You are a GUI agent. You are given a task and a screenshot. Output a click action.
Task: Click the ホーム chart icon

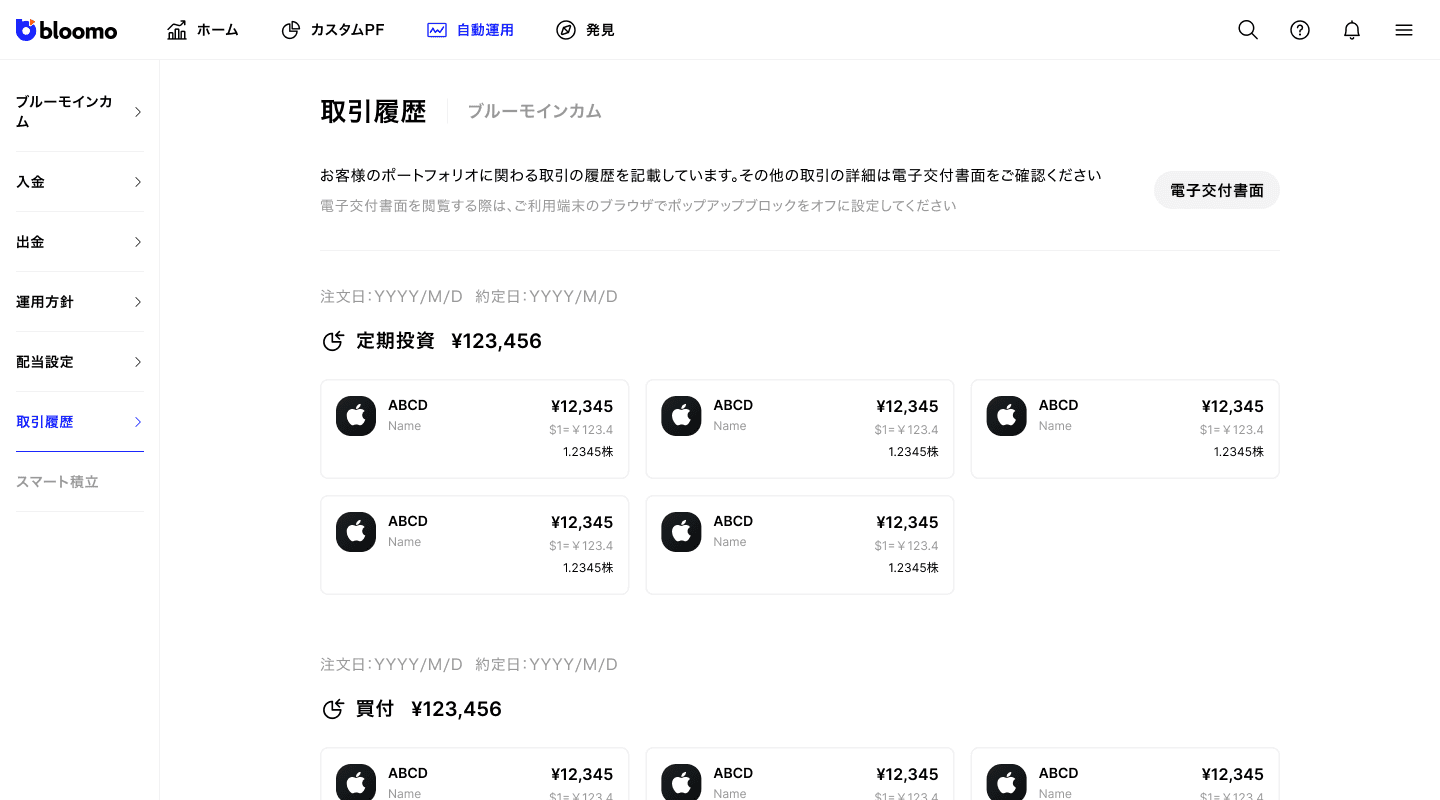tap(177, 30)
